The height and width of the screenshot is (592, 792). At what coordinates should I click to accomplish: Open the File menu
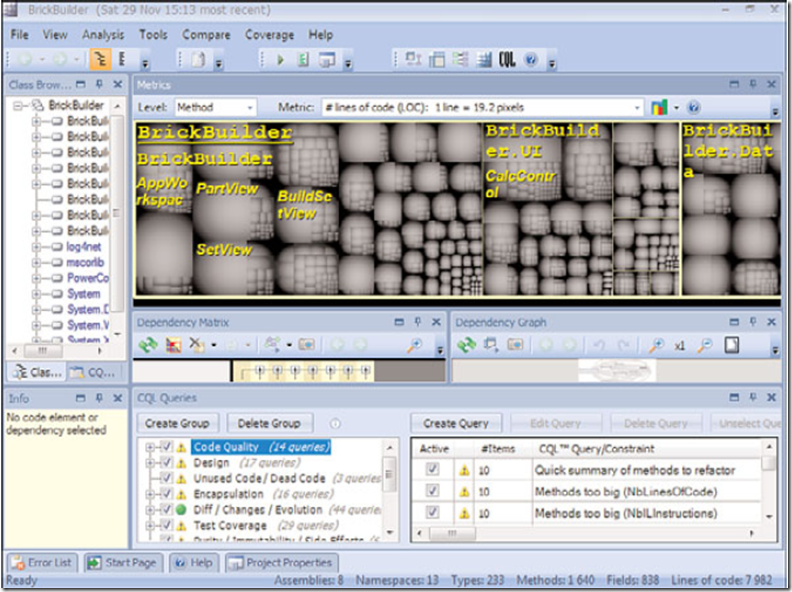(x=19, y=35)
